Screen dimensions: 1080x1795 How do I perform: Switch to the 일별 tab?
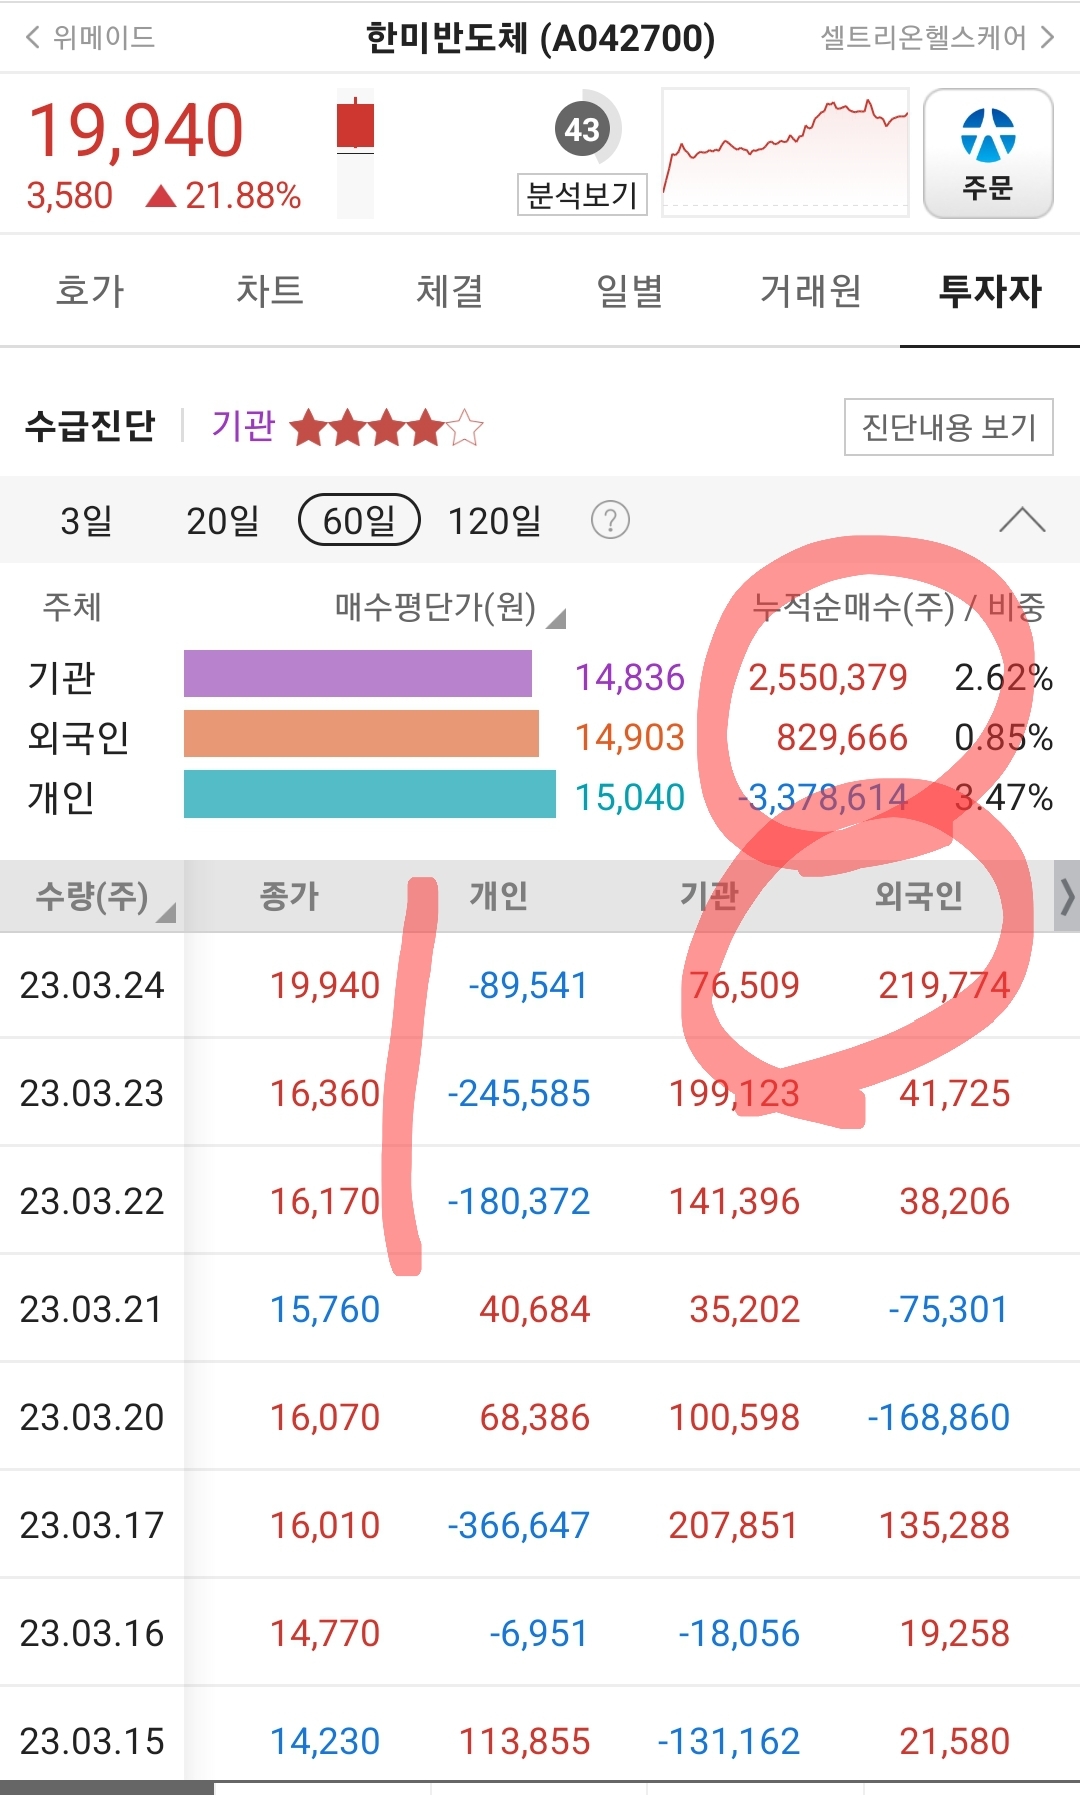click(x=630, y=291)
